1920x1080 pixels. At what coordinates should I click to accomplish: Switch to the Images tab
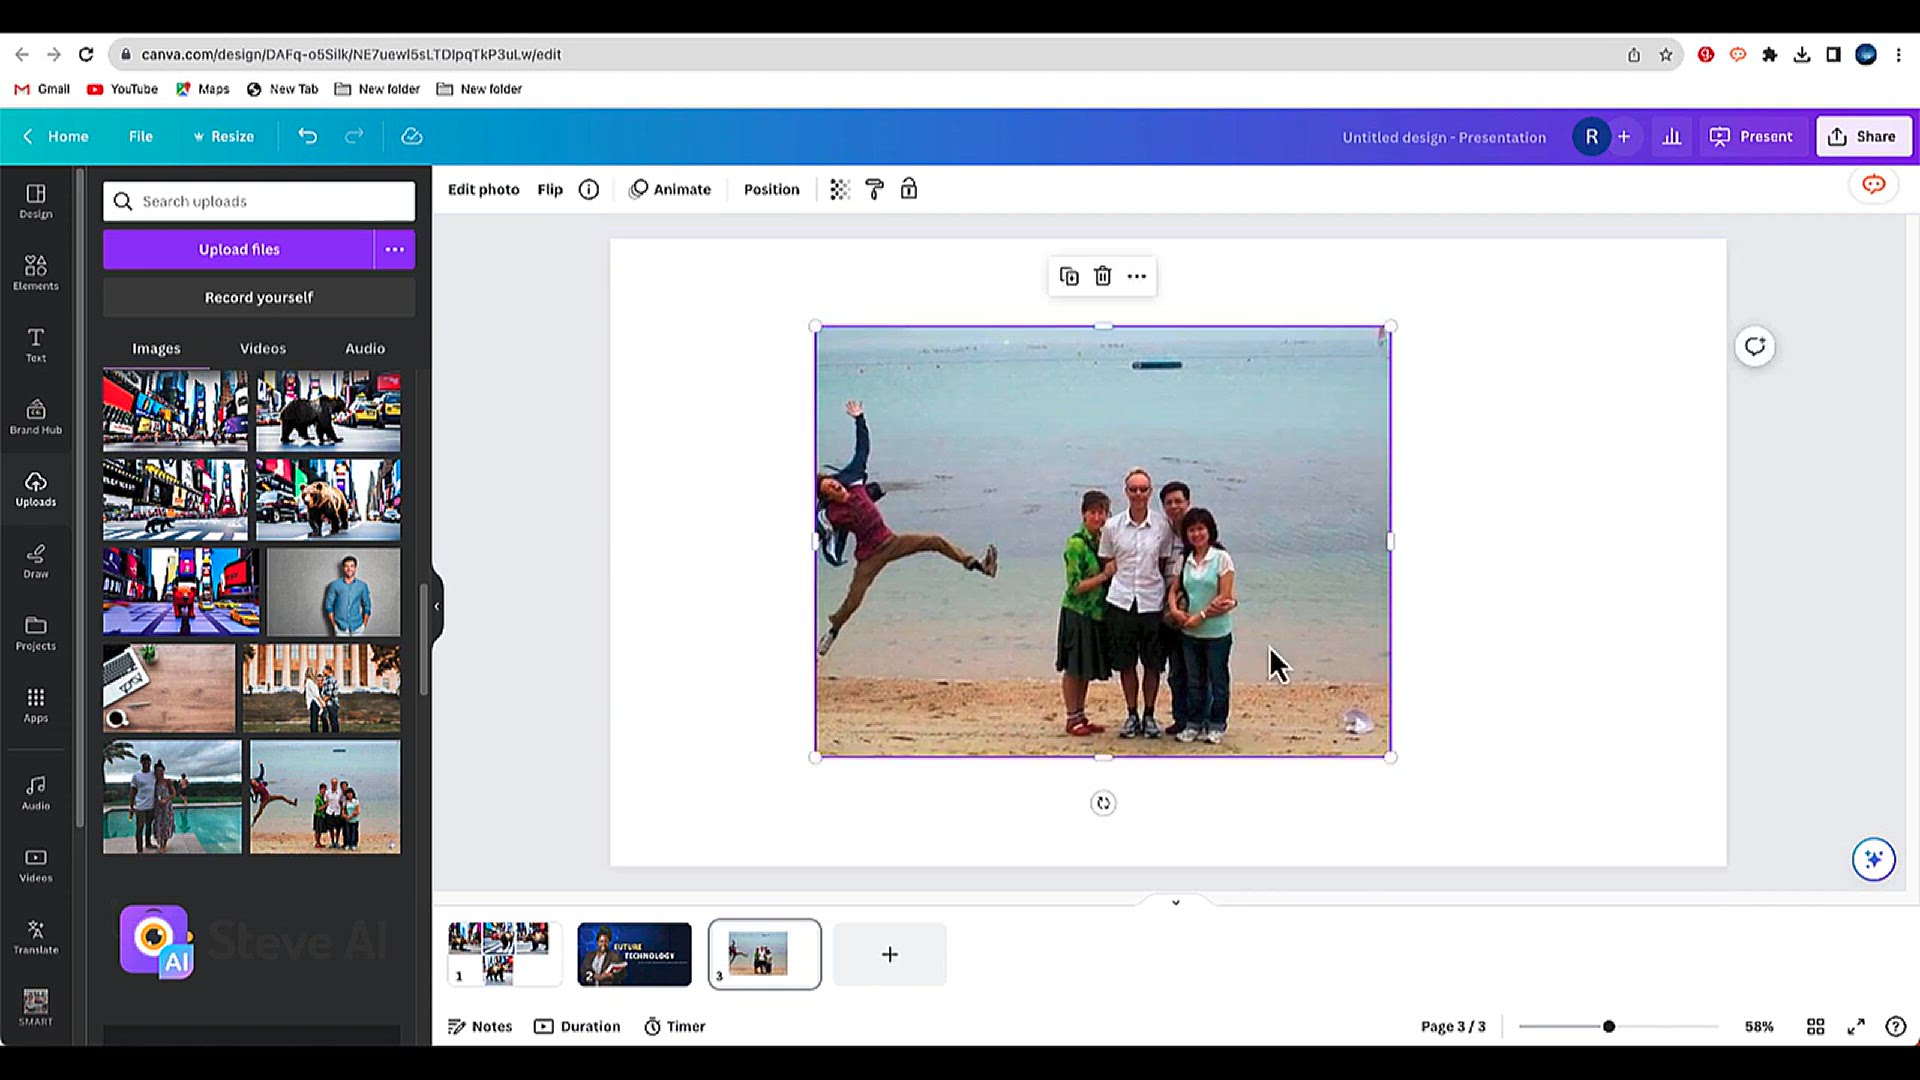[156, 348]
